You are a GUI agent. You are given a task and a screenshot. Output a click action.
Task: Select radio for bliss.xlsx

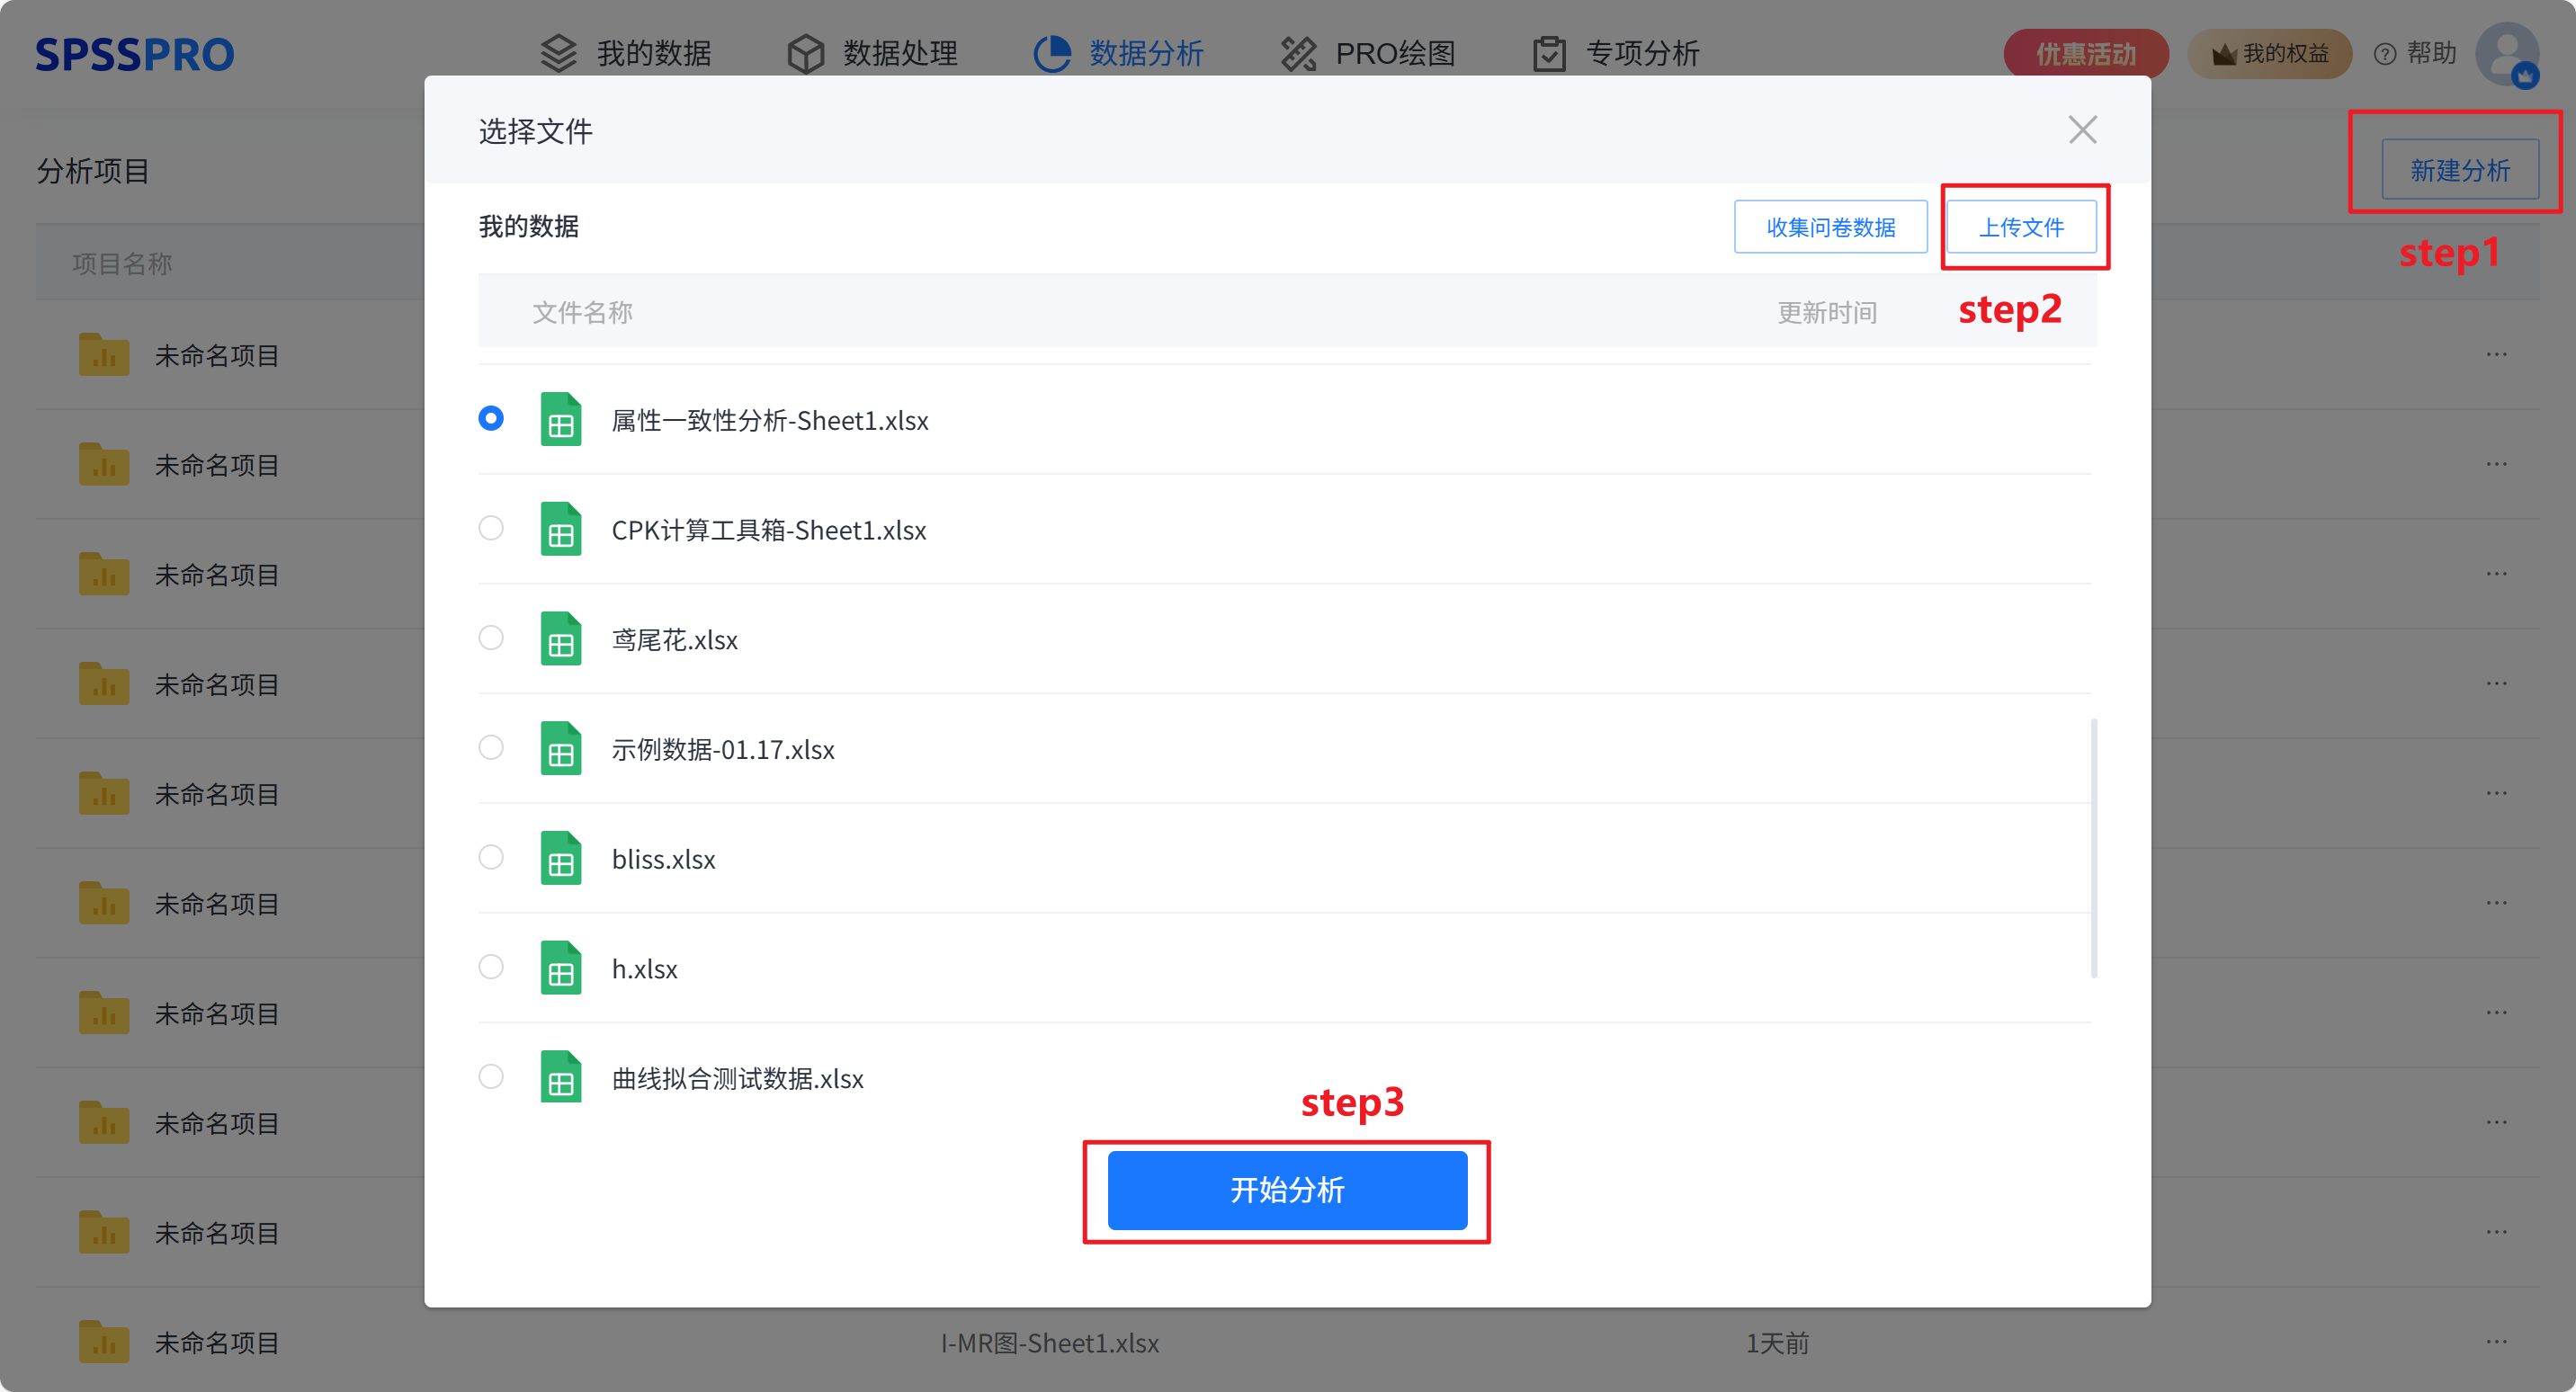pos(491,857)
